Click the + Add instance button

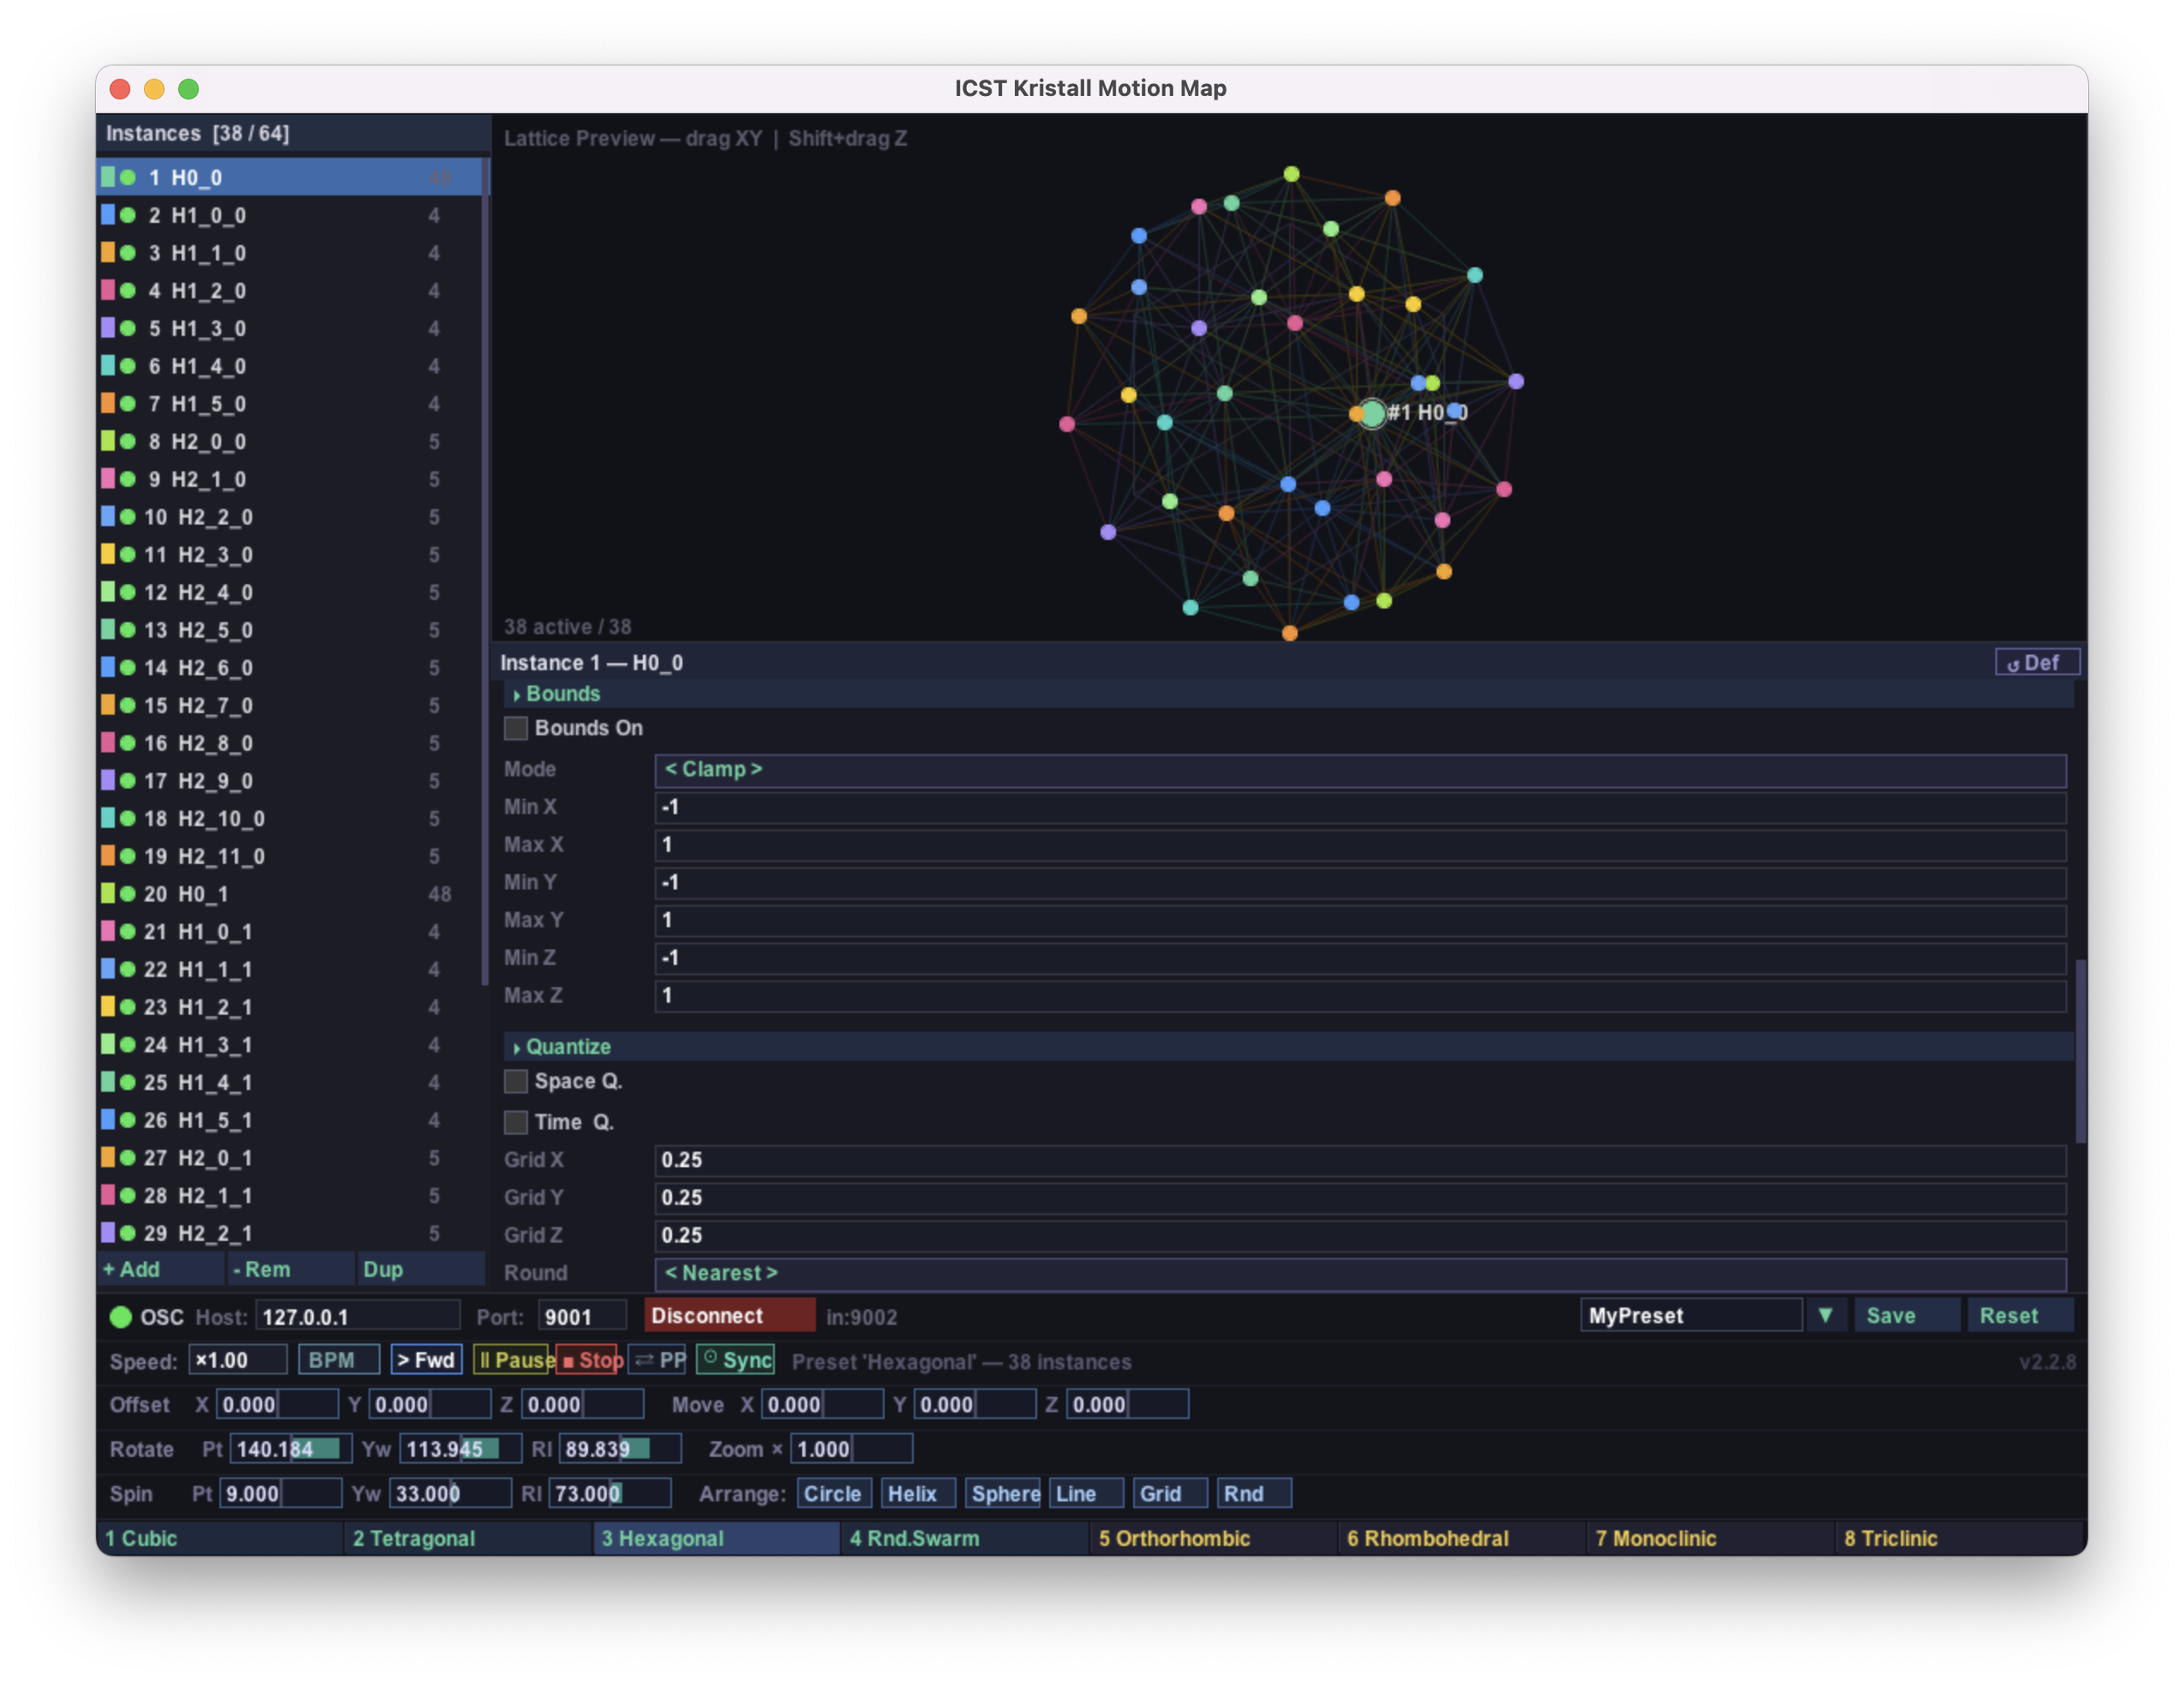click(x=160, y=1269)
